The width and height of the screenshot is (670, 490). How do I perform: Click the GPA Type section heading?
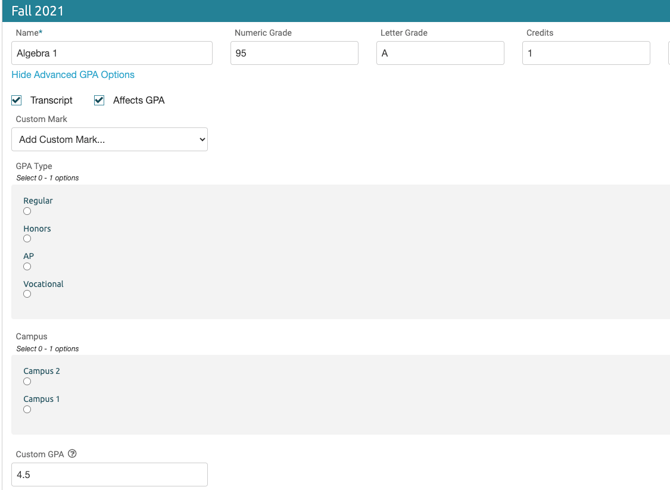click(34, 166)
